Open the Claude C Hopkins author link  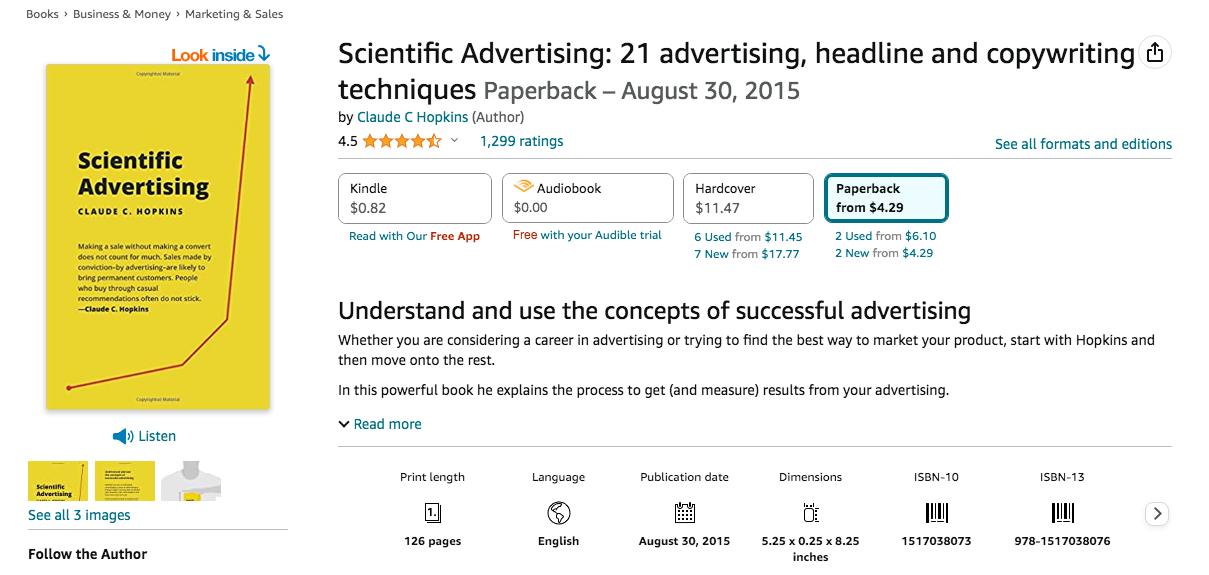coord(412,117)
